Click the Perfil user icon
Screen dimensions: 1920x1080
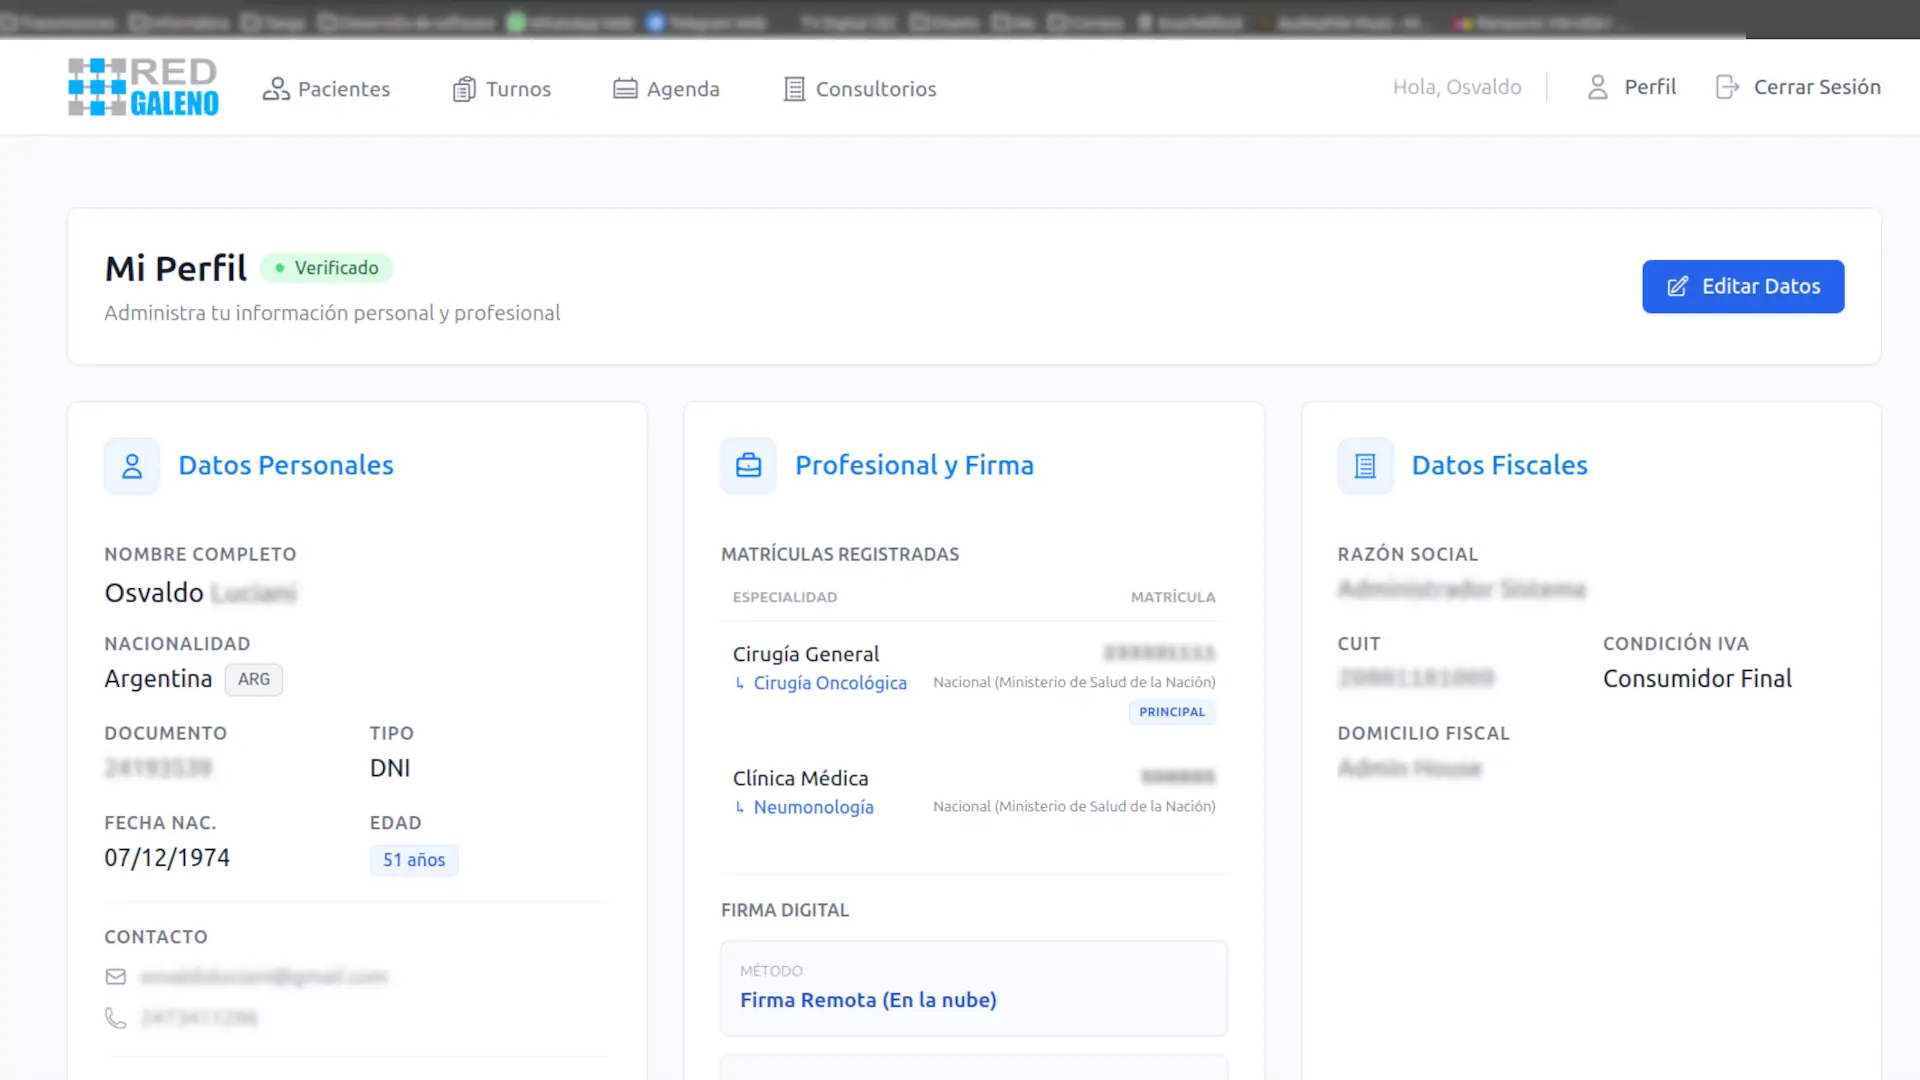click(1597, 87)
